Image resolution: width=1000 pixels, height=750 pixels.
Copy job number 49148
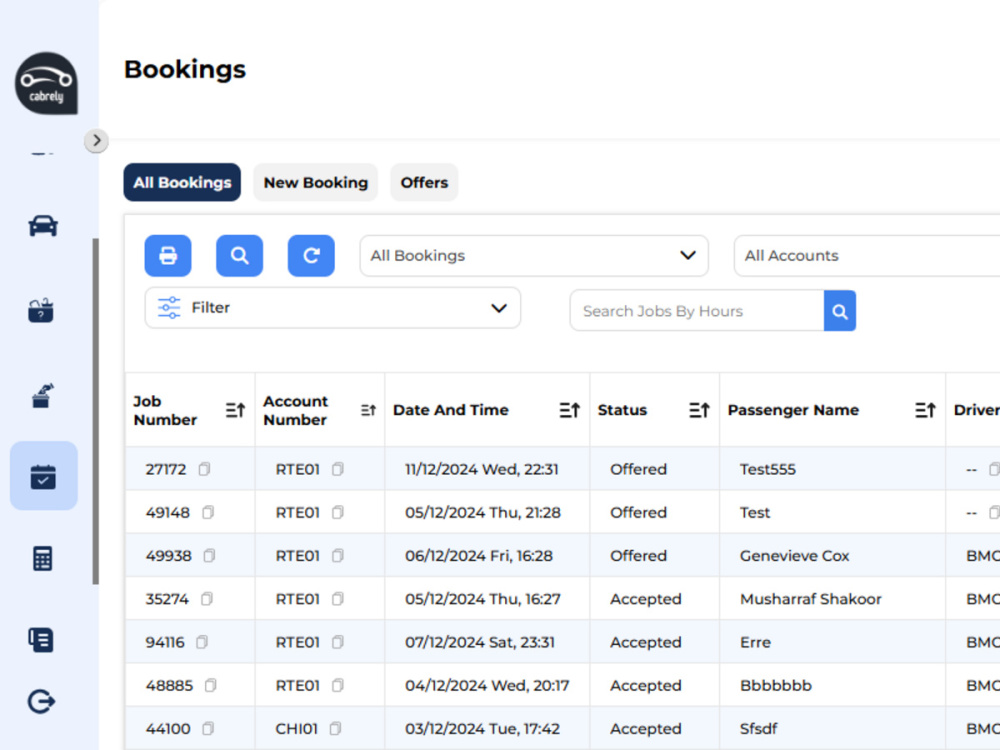(208, 513)
